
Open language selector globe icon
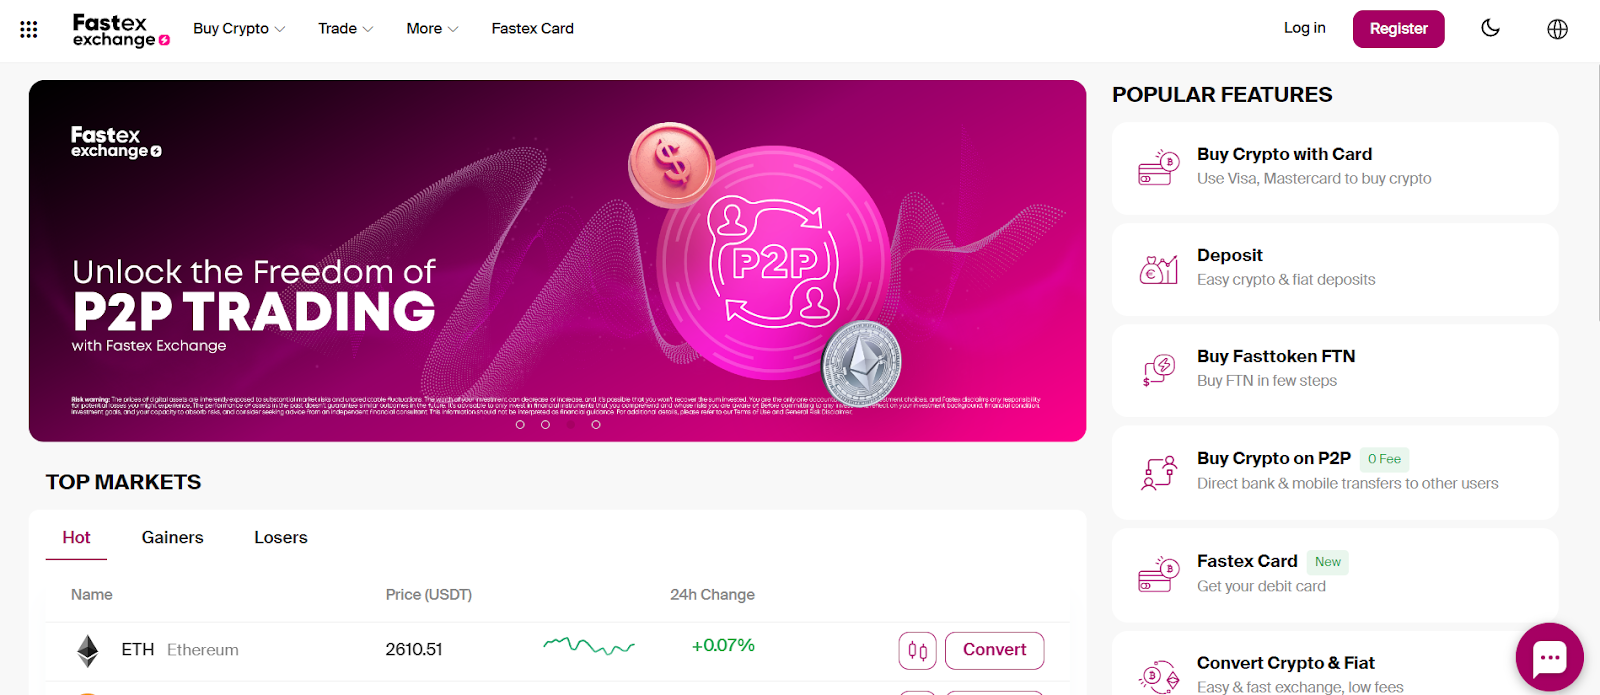[1557, 29]
